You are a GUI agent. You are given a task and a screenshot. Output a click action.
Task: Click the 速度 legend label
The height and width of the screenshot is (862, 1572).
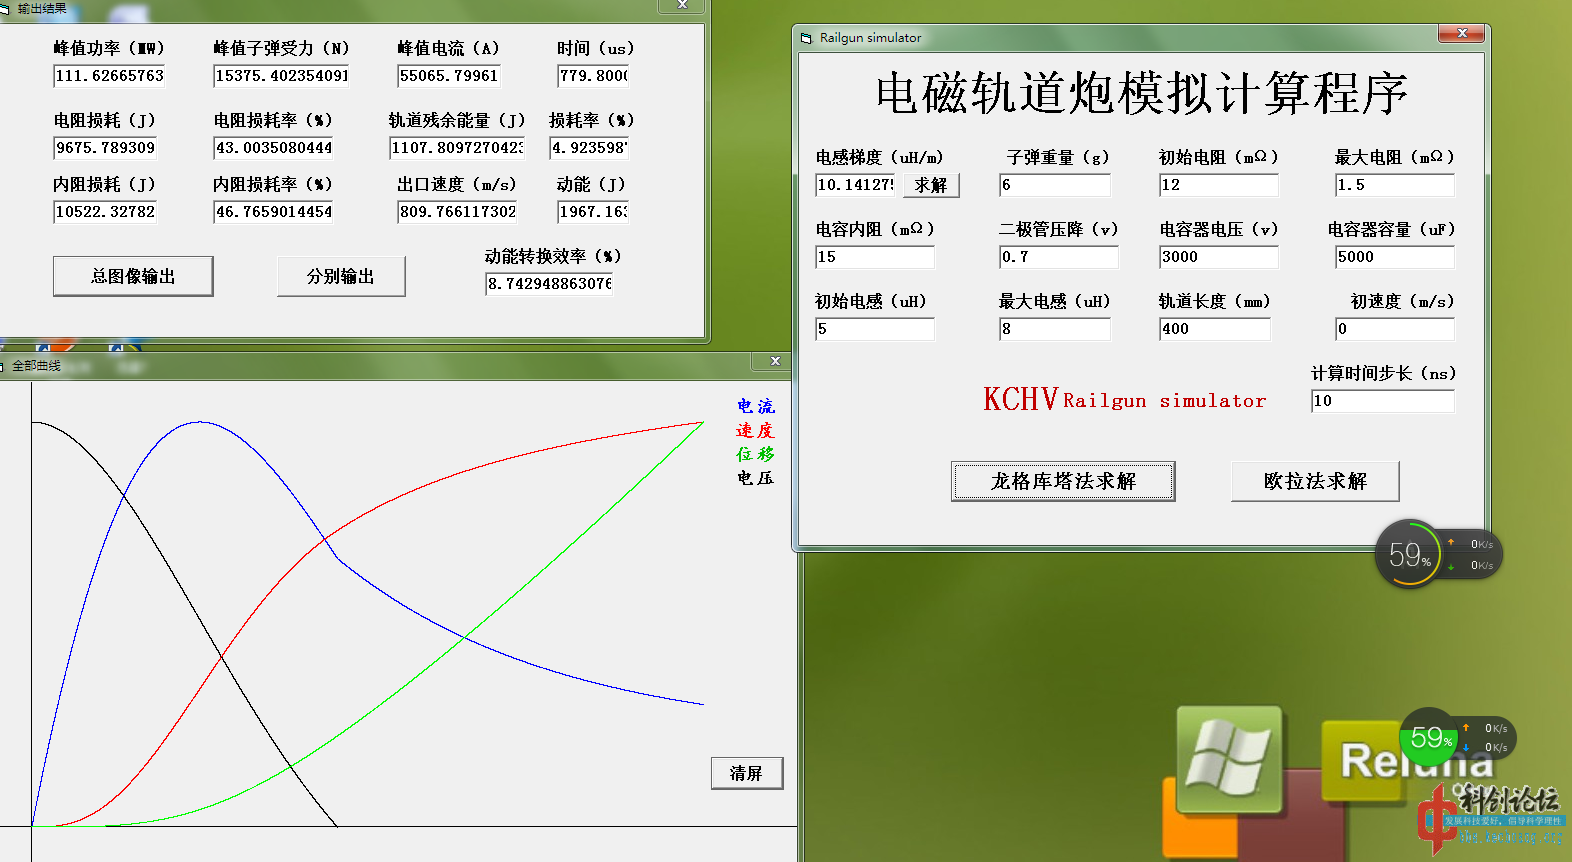pos(756,430)
